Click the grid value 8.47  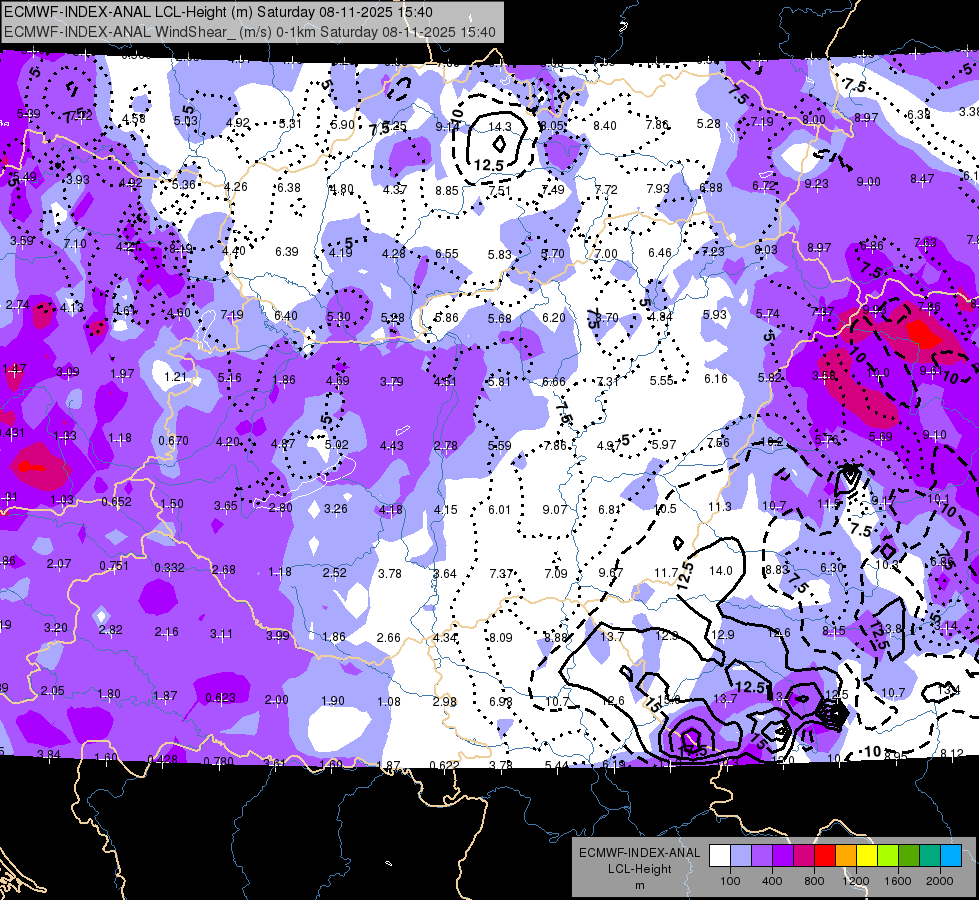click(x=922, y=179)
